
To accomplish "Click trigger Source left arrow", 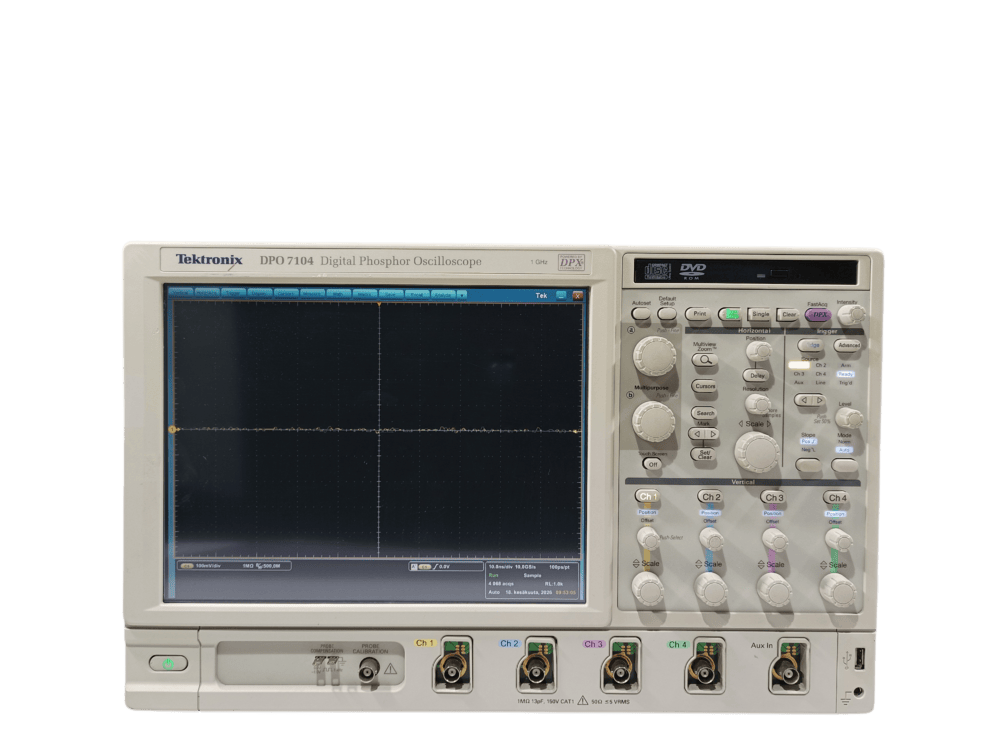I will (x=803, y=400).
